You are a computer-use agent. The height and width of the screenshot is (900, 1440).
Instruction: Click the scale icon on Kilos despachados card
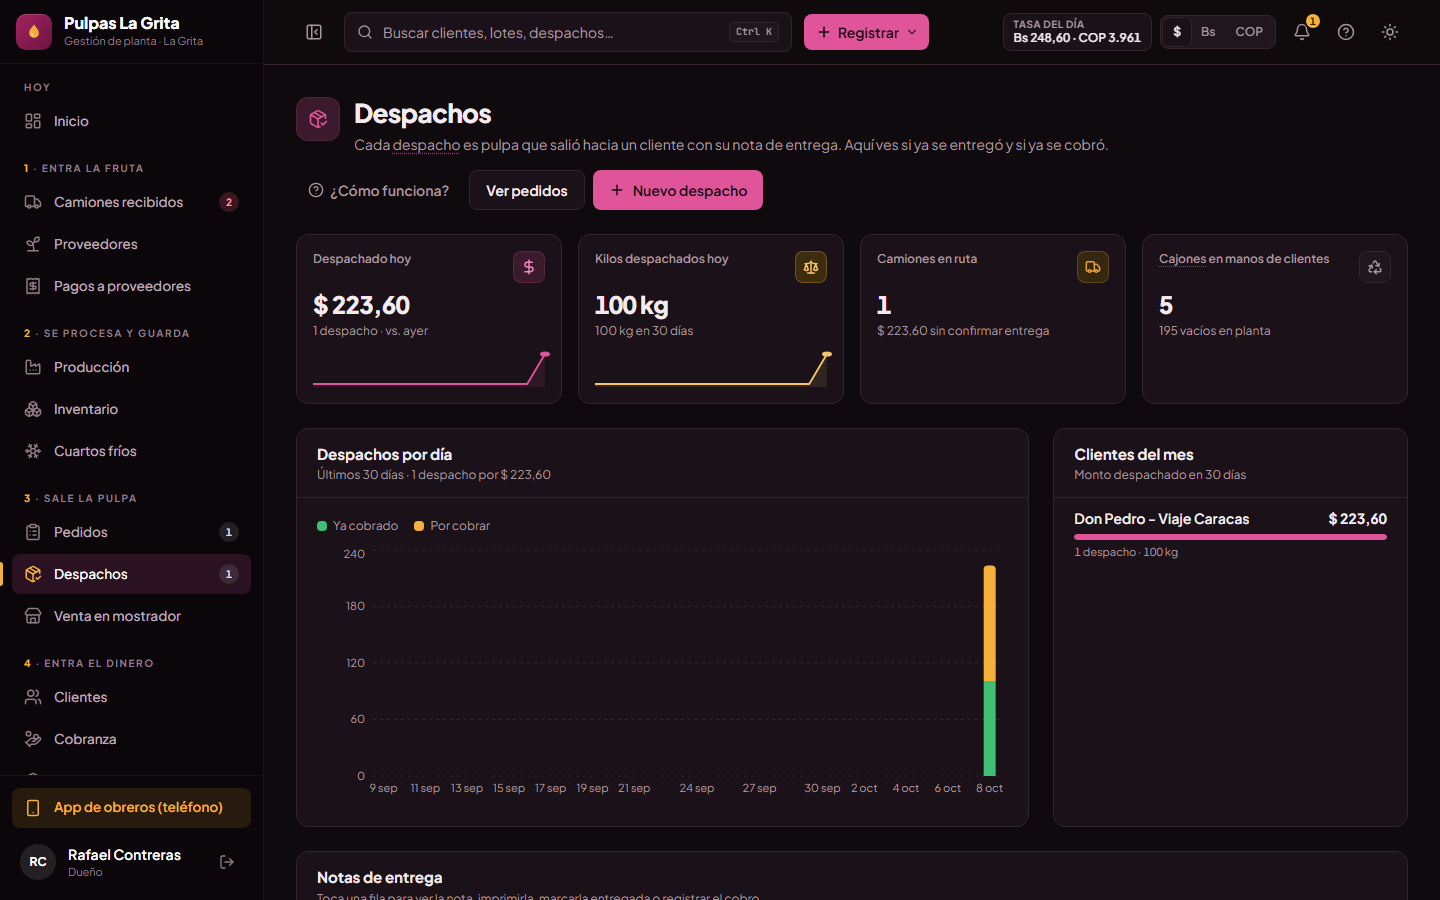tap(811, 267)
